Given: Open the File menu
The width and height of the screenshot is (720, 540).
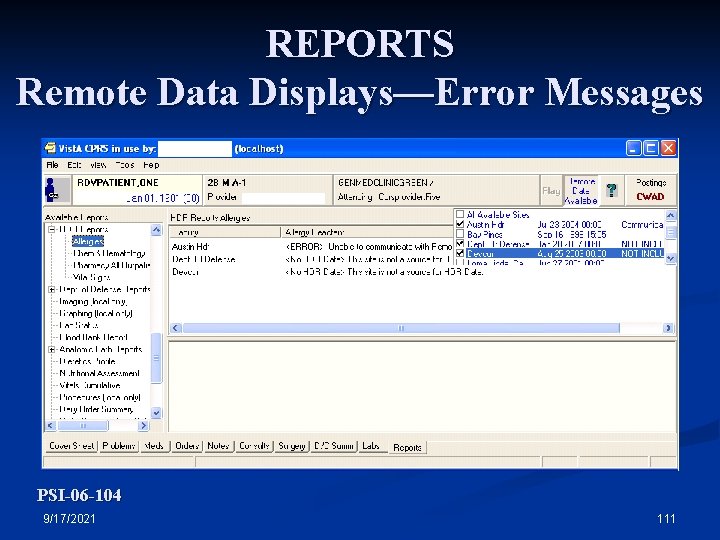Looking at the screenshot, I should coord(52,165).
